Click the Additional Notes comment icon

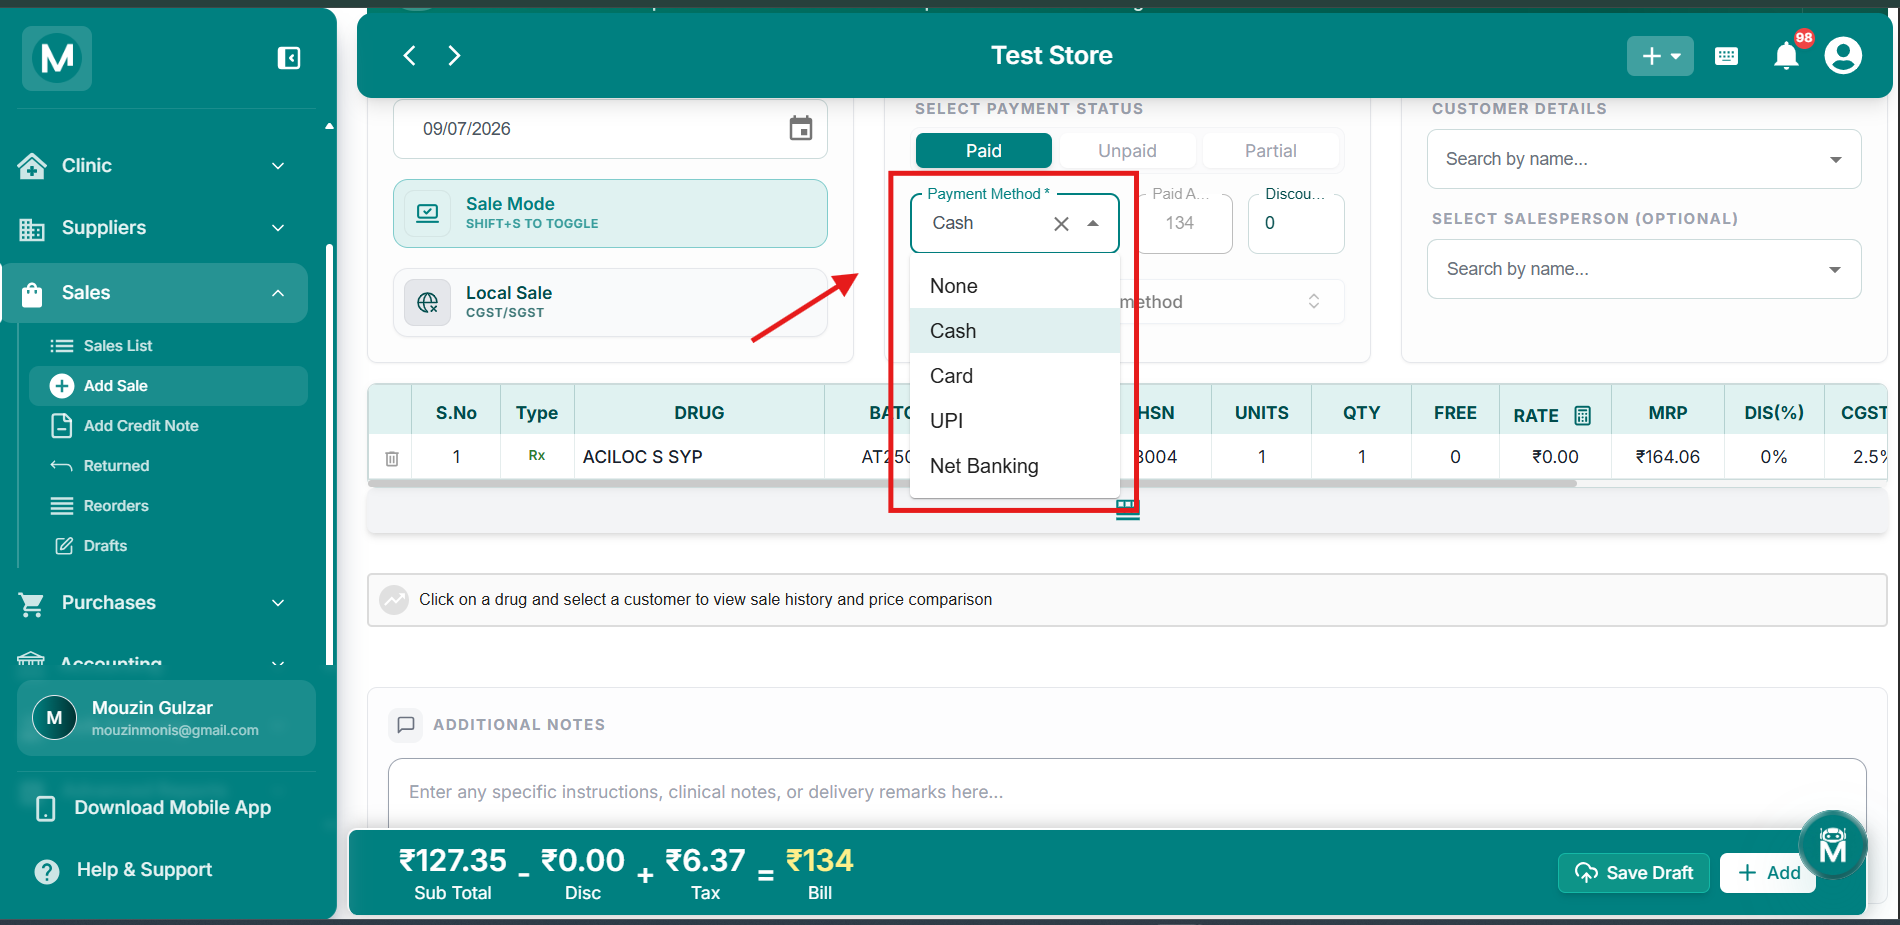pyautogui.click(x=406, y=725)
